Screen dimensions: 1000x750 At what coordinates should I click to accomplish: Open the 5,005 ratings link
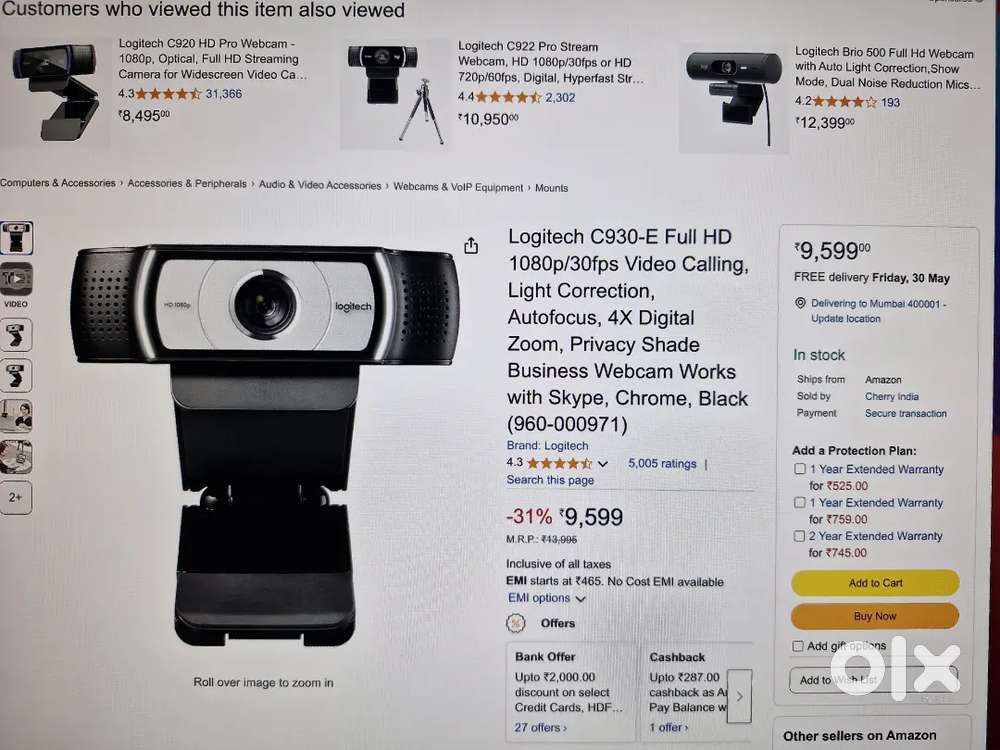(662, 464)
